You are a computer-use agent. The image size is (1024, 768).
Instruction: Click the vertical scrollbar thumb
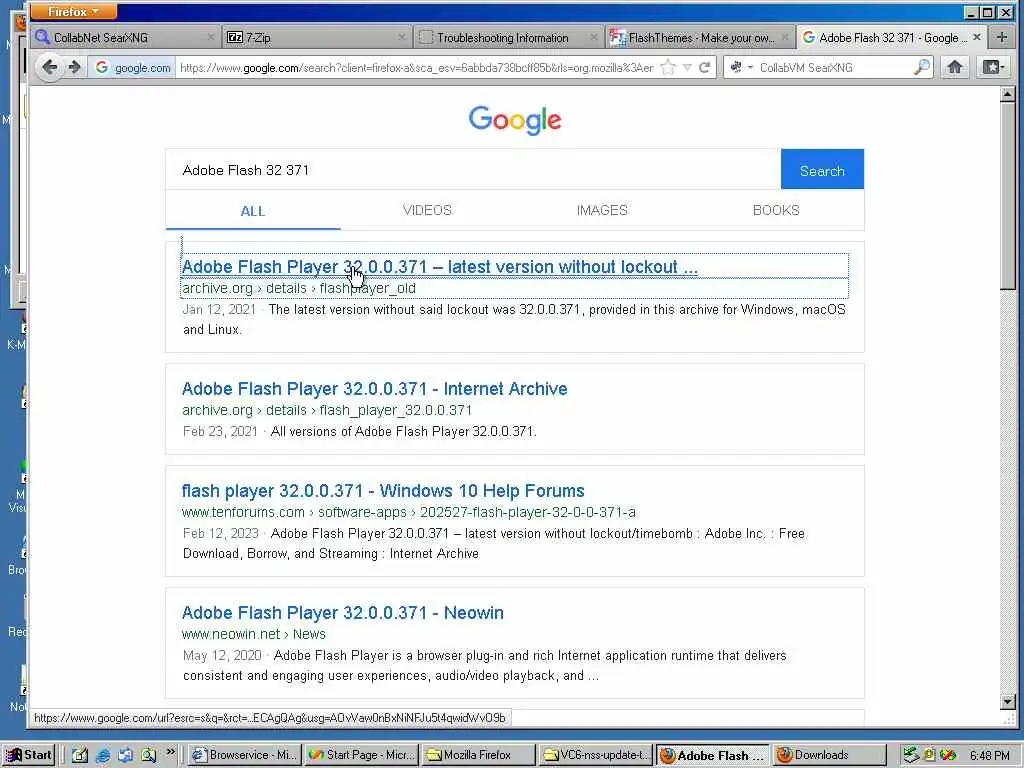point(1007,196)
